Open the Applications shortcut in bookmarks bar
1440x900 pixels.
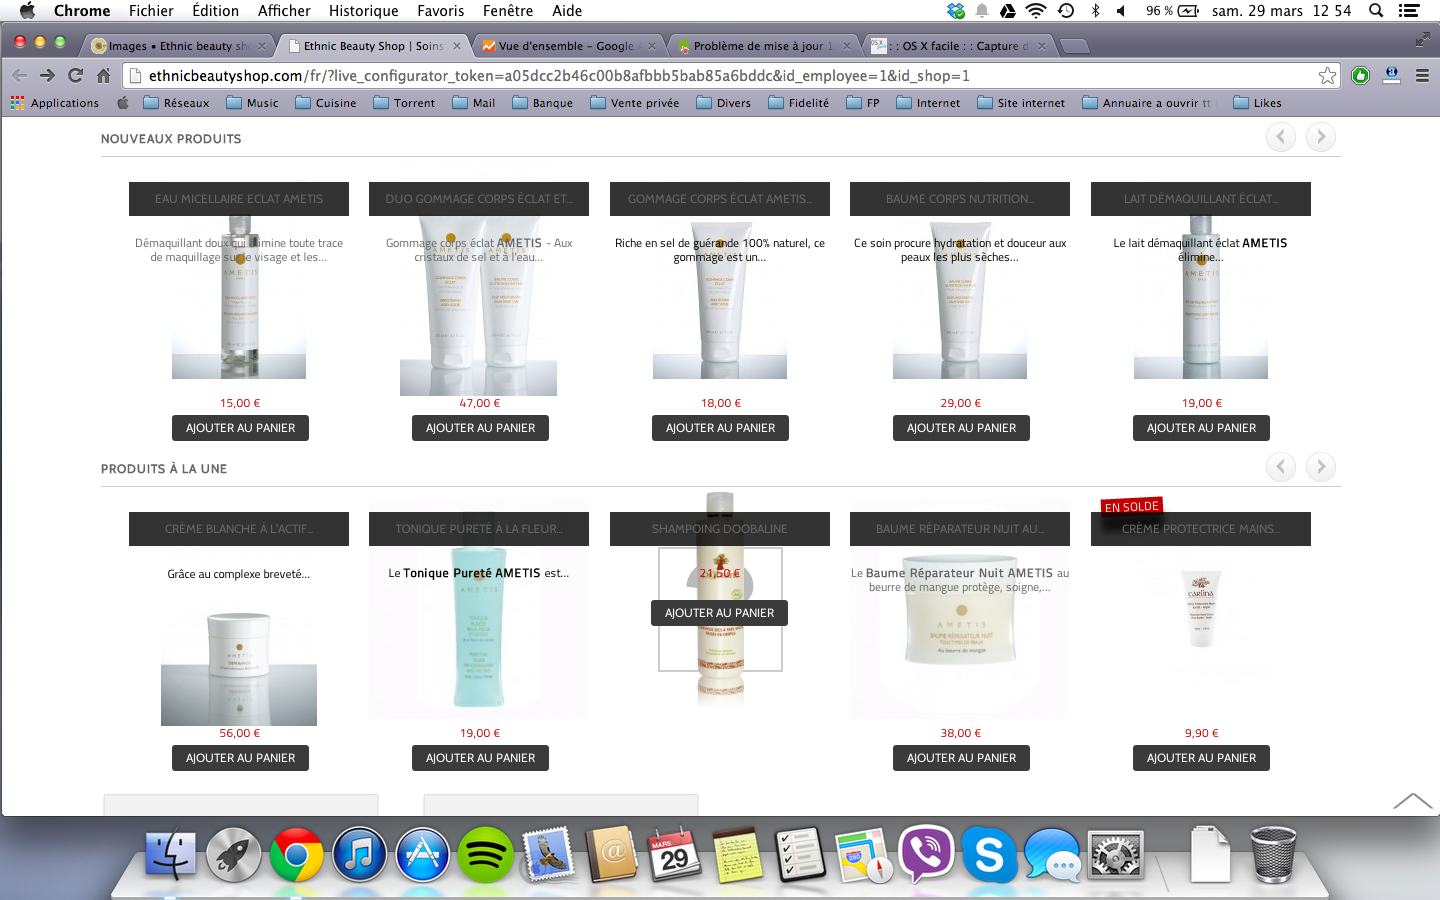click(55, 103)
